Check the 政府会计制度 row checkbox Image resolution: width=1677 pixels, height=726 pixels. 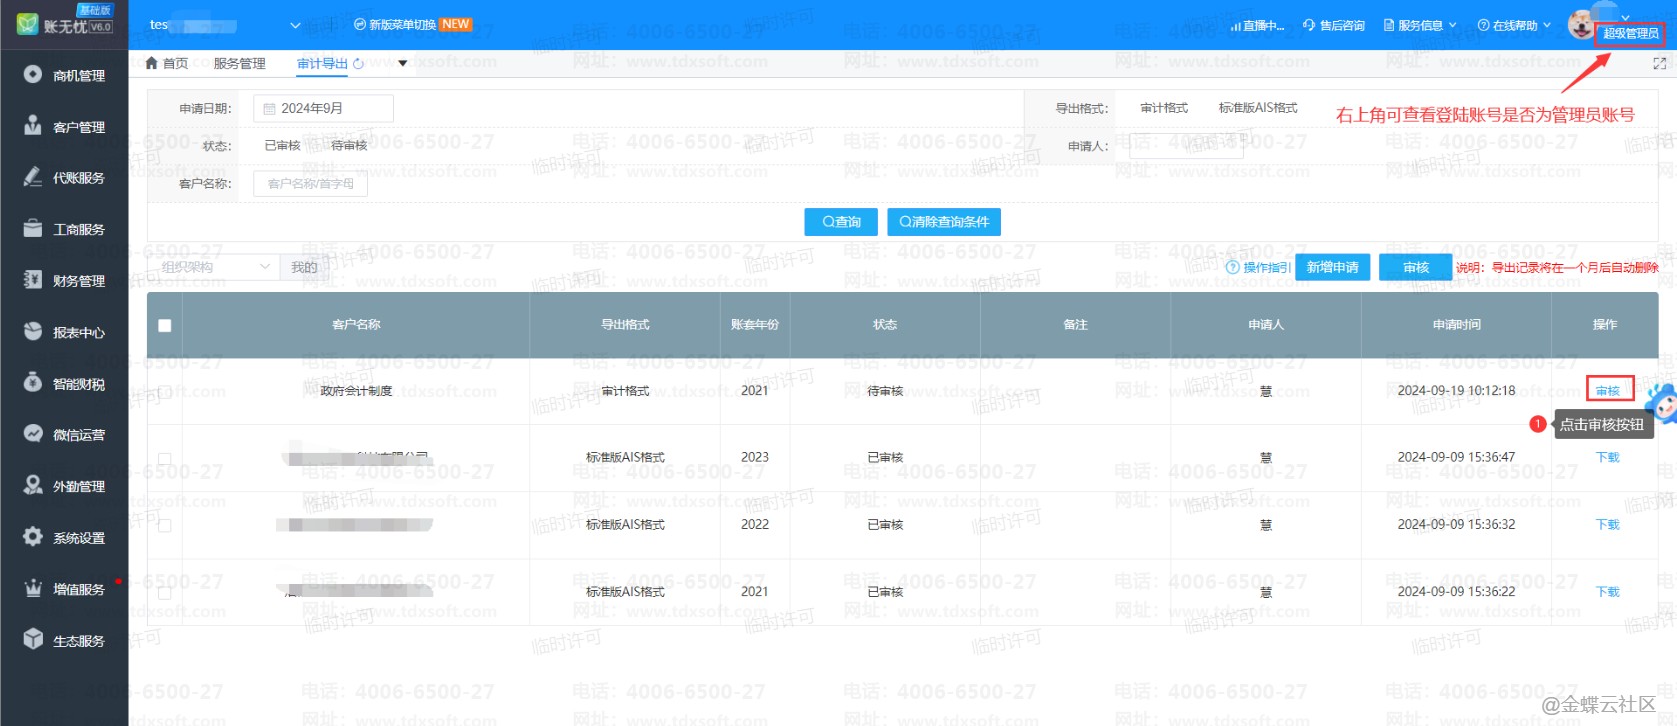pos(165,391)
